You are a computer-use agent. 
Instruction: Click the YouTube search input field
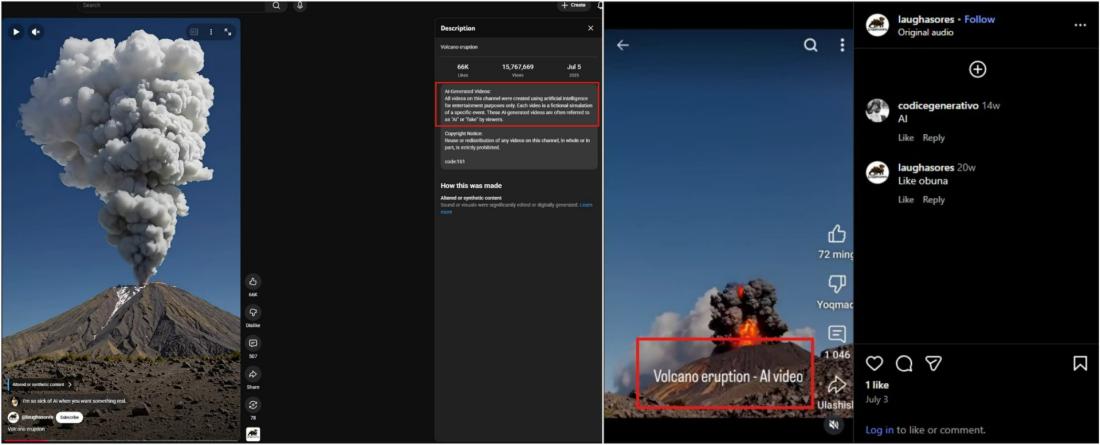[170, 5]
